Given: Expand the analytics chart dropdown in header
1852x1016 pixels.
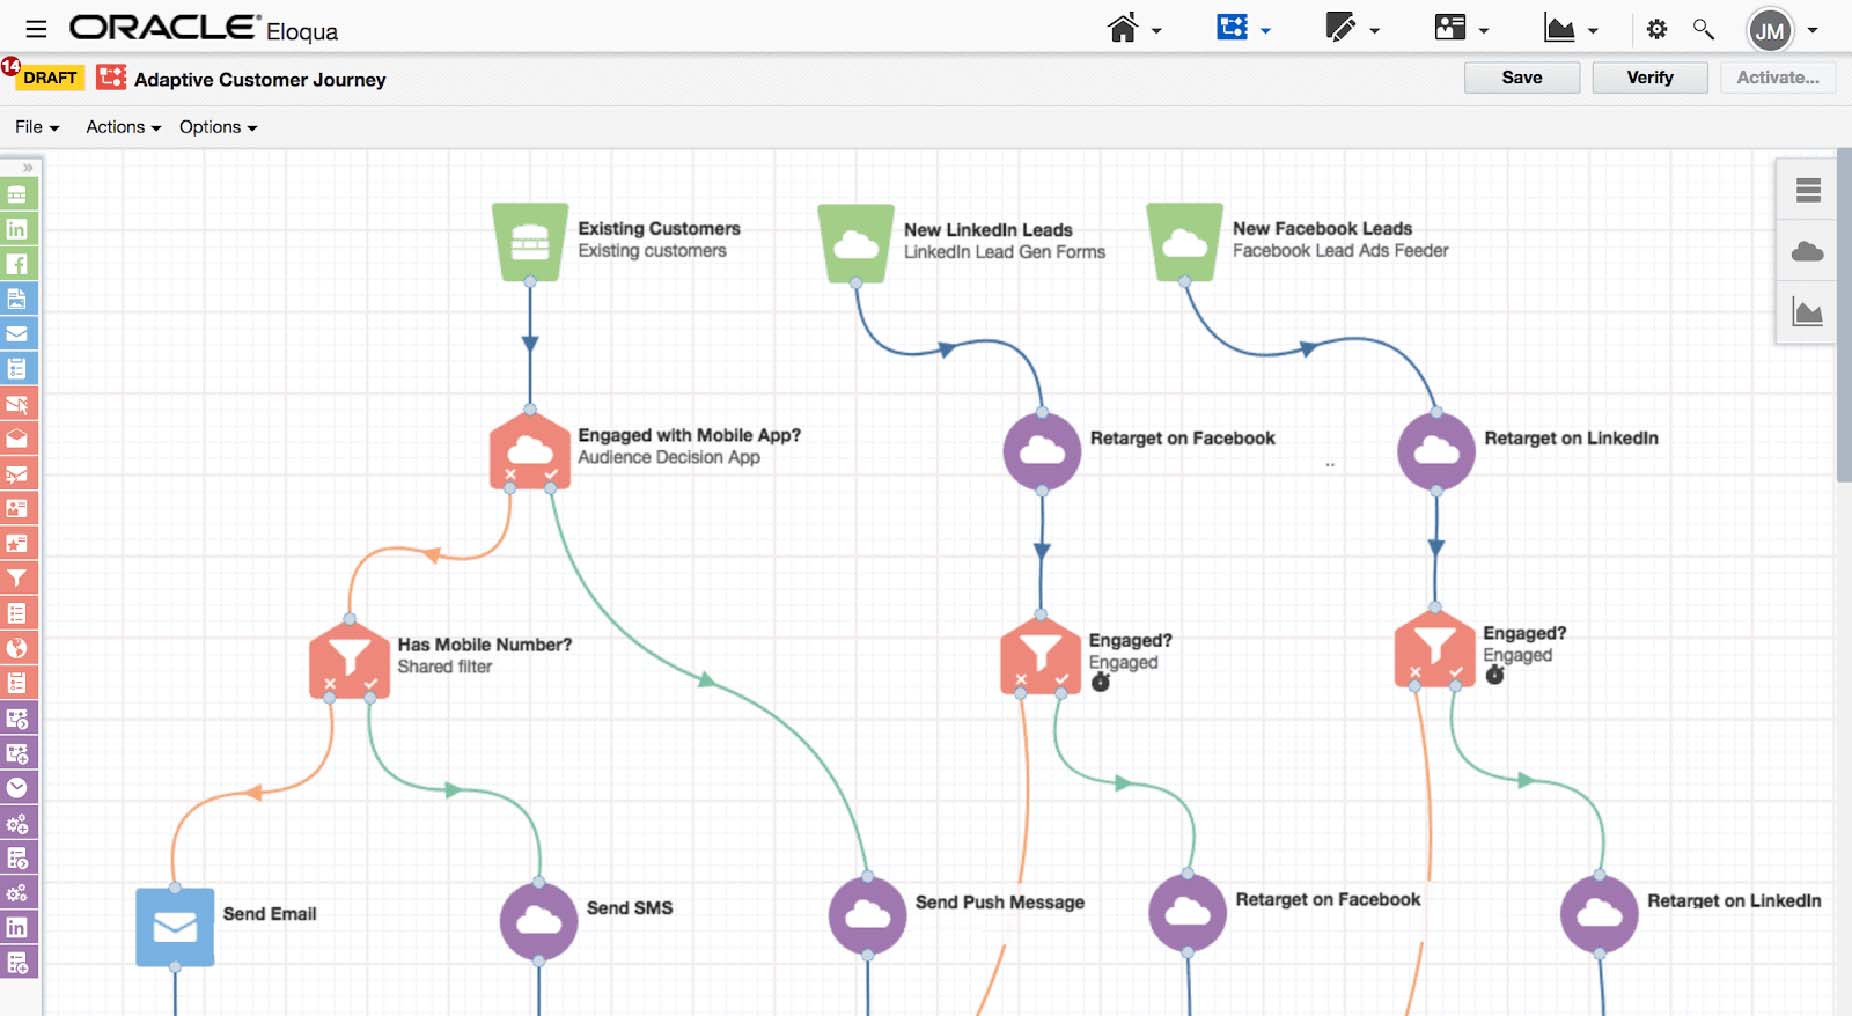Looking at the screenshot, I should tap(1593, 31).
